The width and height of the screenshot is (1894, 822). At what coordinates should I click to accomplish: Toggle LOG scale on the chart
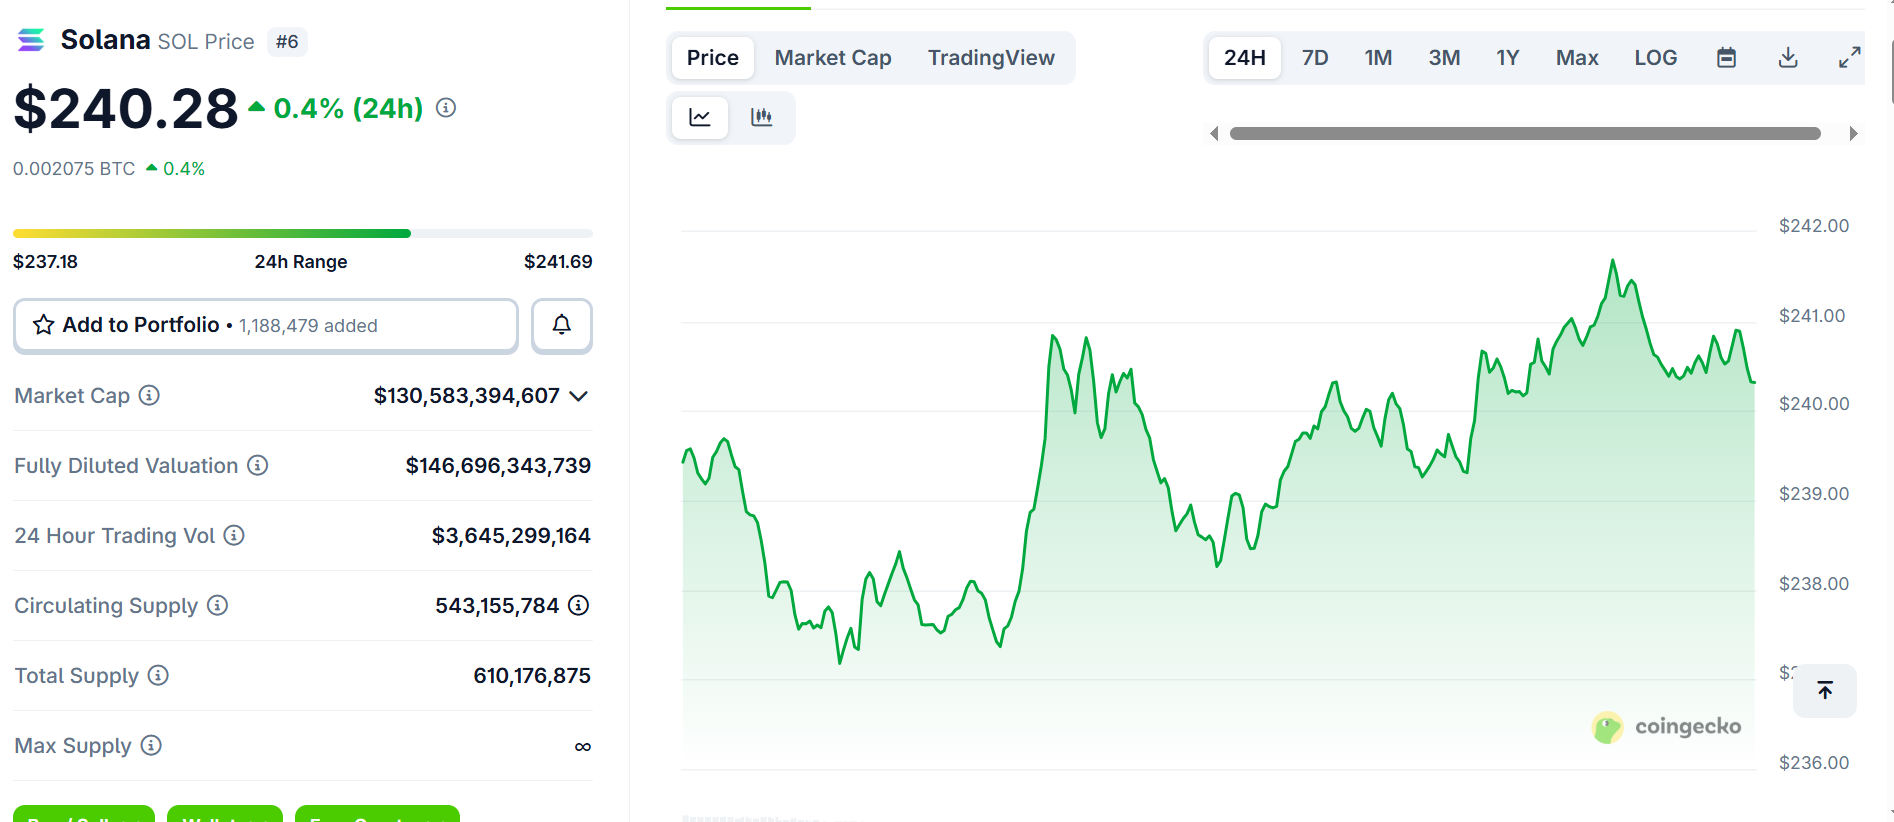click(x=1656, y=58)
